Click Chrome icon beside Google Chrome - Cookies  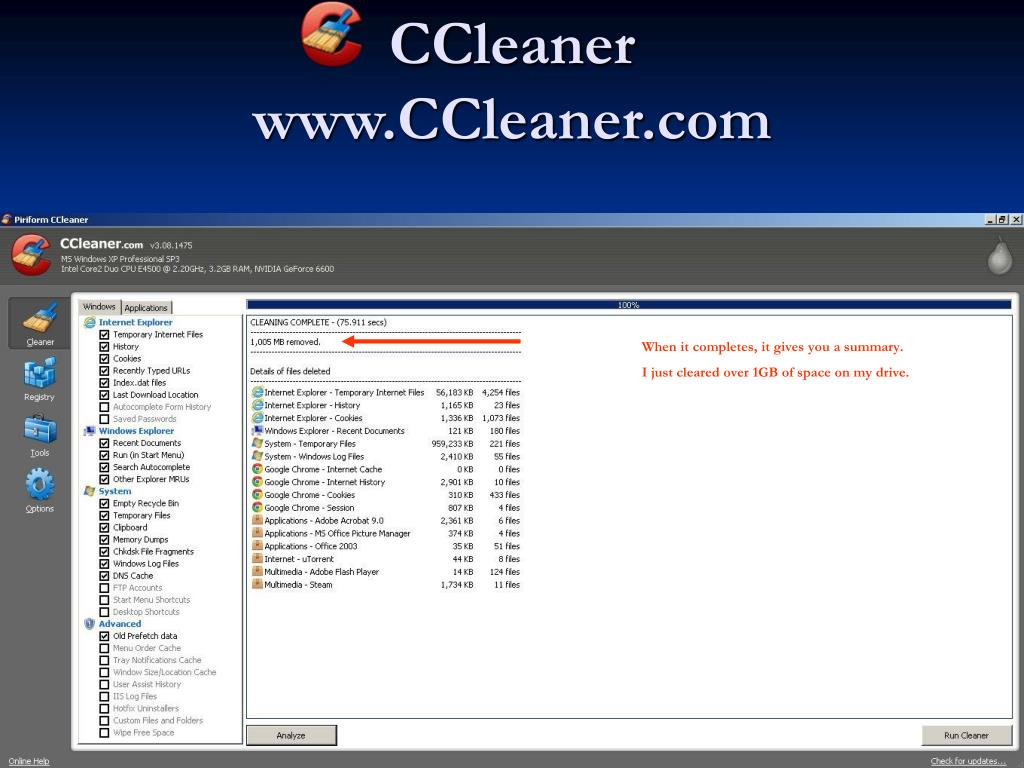tap(257, 494)
